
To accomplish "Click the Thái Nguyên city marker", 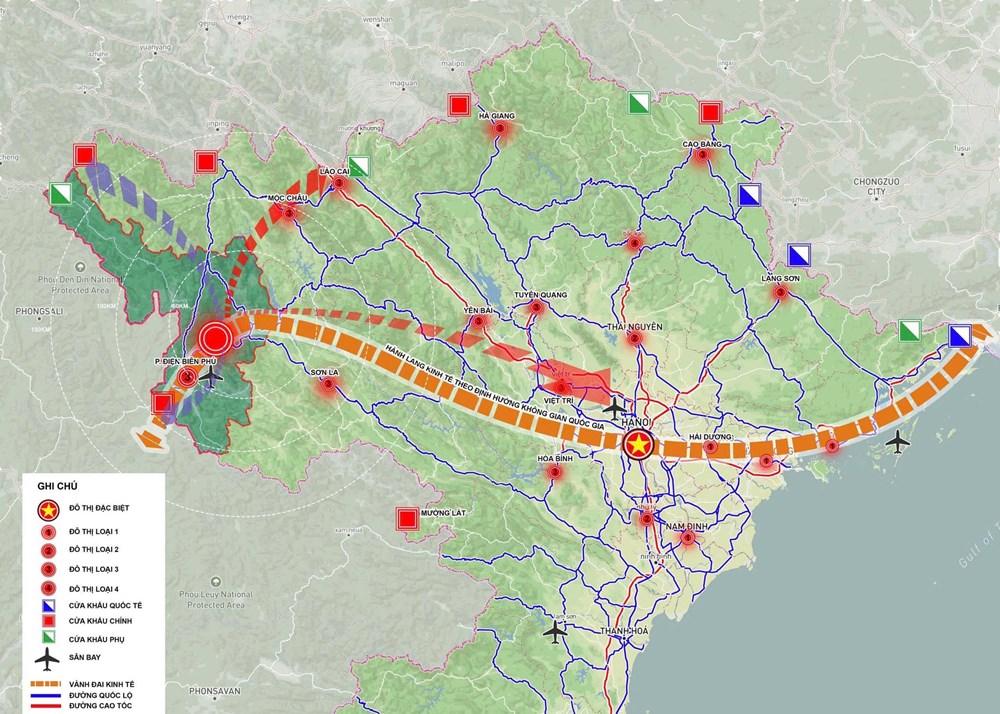I will pyautogui.click(x=635, y=339).
